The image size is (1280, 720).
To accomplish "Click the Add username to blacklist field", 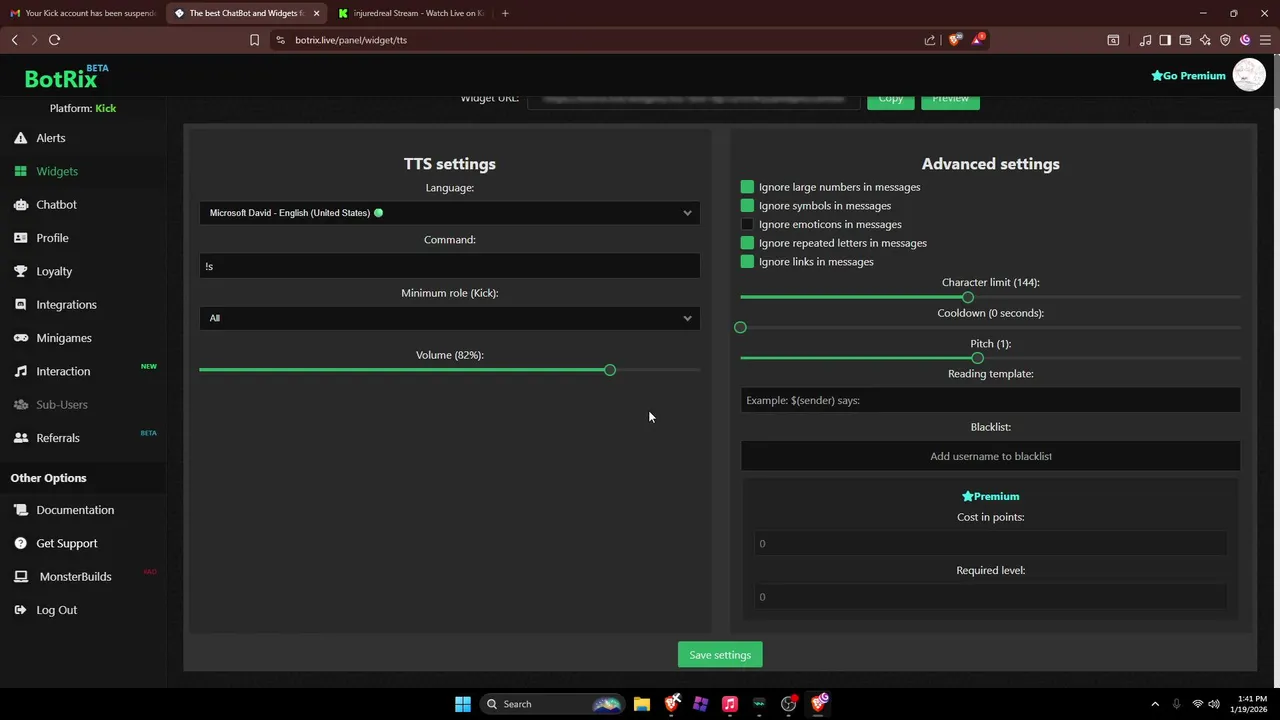I will point(990,456).
